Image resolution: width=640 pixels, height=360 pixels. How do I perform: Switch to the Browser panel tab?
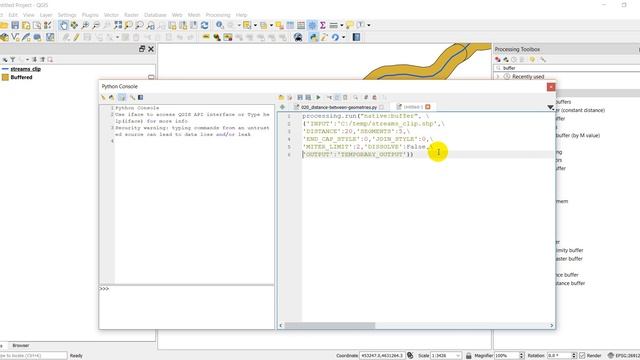pyautogui.click(x=20, y=345)
